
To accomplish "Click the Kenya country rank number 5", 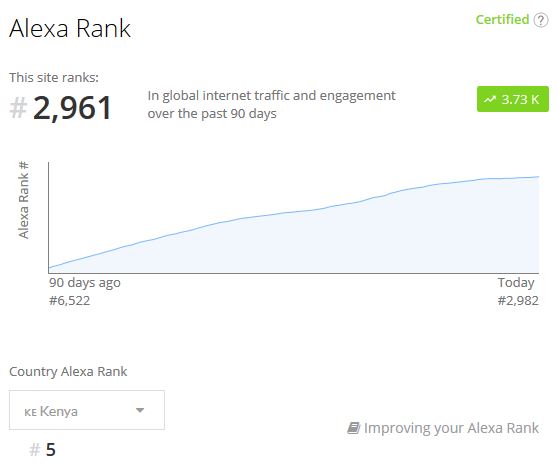I will click(50, 450).
